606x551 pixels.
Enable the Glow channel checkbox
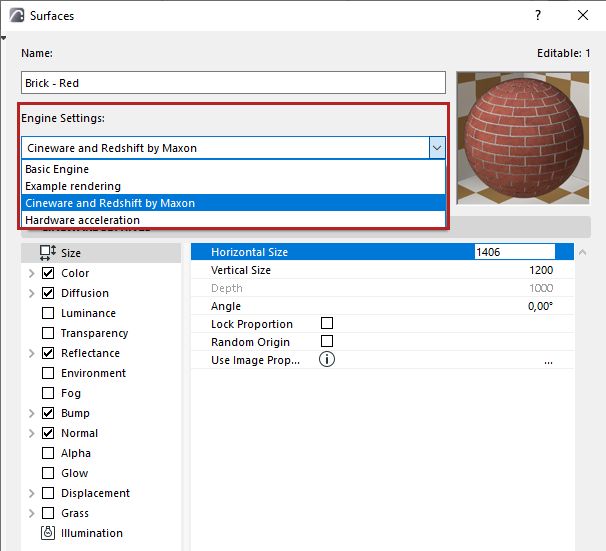(x=48, y=473)
